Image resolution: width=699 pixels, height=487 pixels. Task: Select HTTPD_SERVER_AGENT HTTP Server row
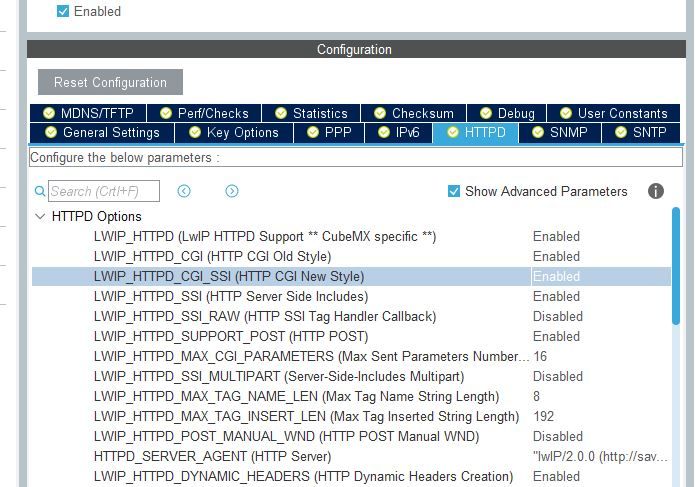click(351, 457)
